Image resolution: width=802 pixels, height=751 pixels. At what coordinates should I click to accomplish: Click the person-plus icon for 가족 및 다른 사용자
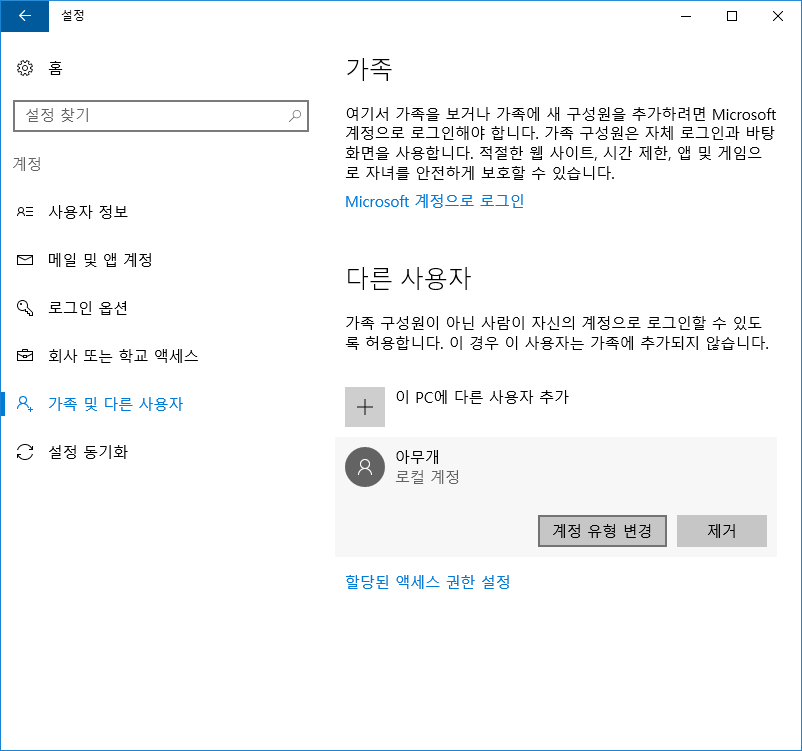click(x=25, y=403)
